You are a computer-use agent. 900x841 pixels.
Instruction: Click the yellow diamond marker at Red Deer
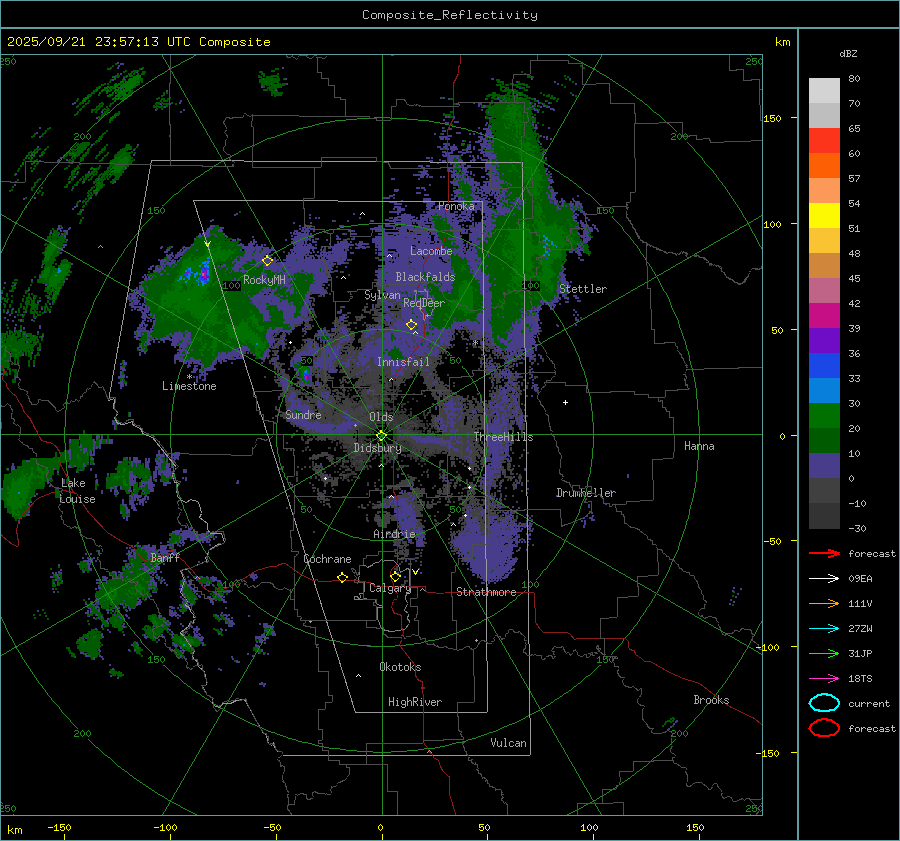point(411,325)
